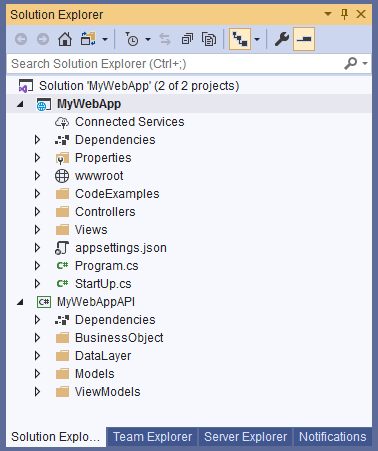Screen dimensions: 378x451
Task: Click the Forward navigation arrow icon
Action: point(43,39)
